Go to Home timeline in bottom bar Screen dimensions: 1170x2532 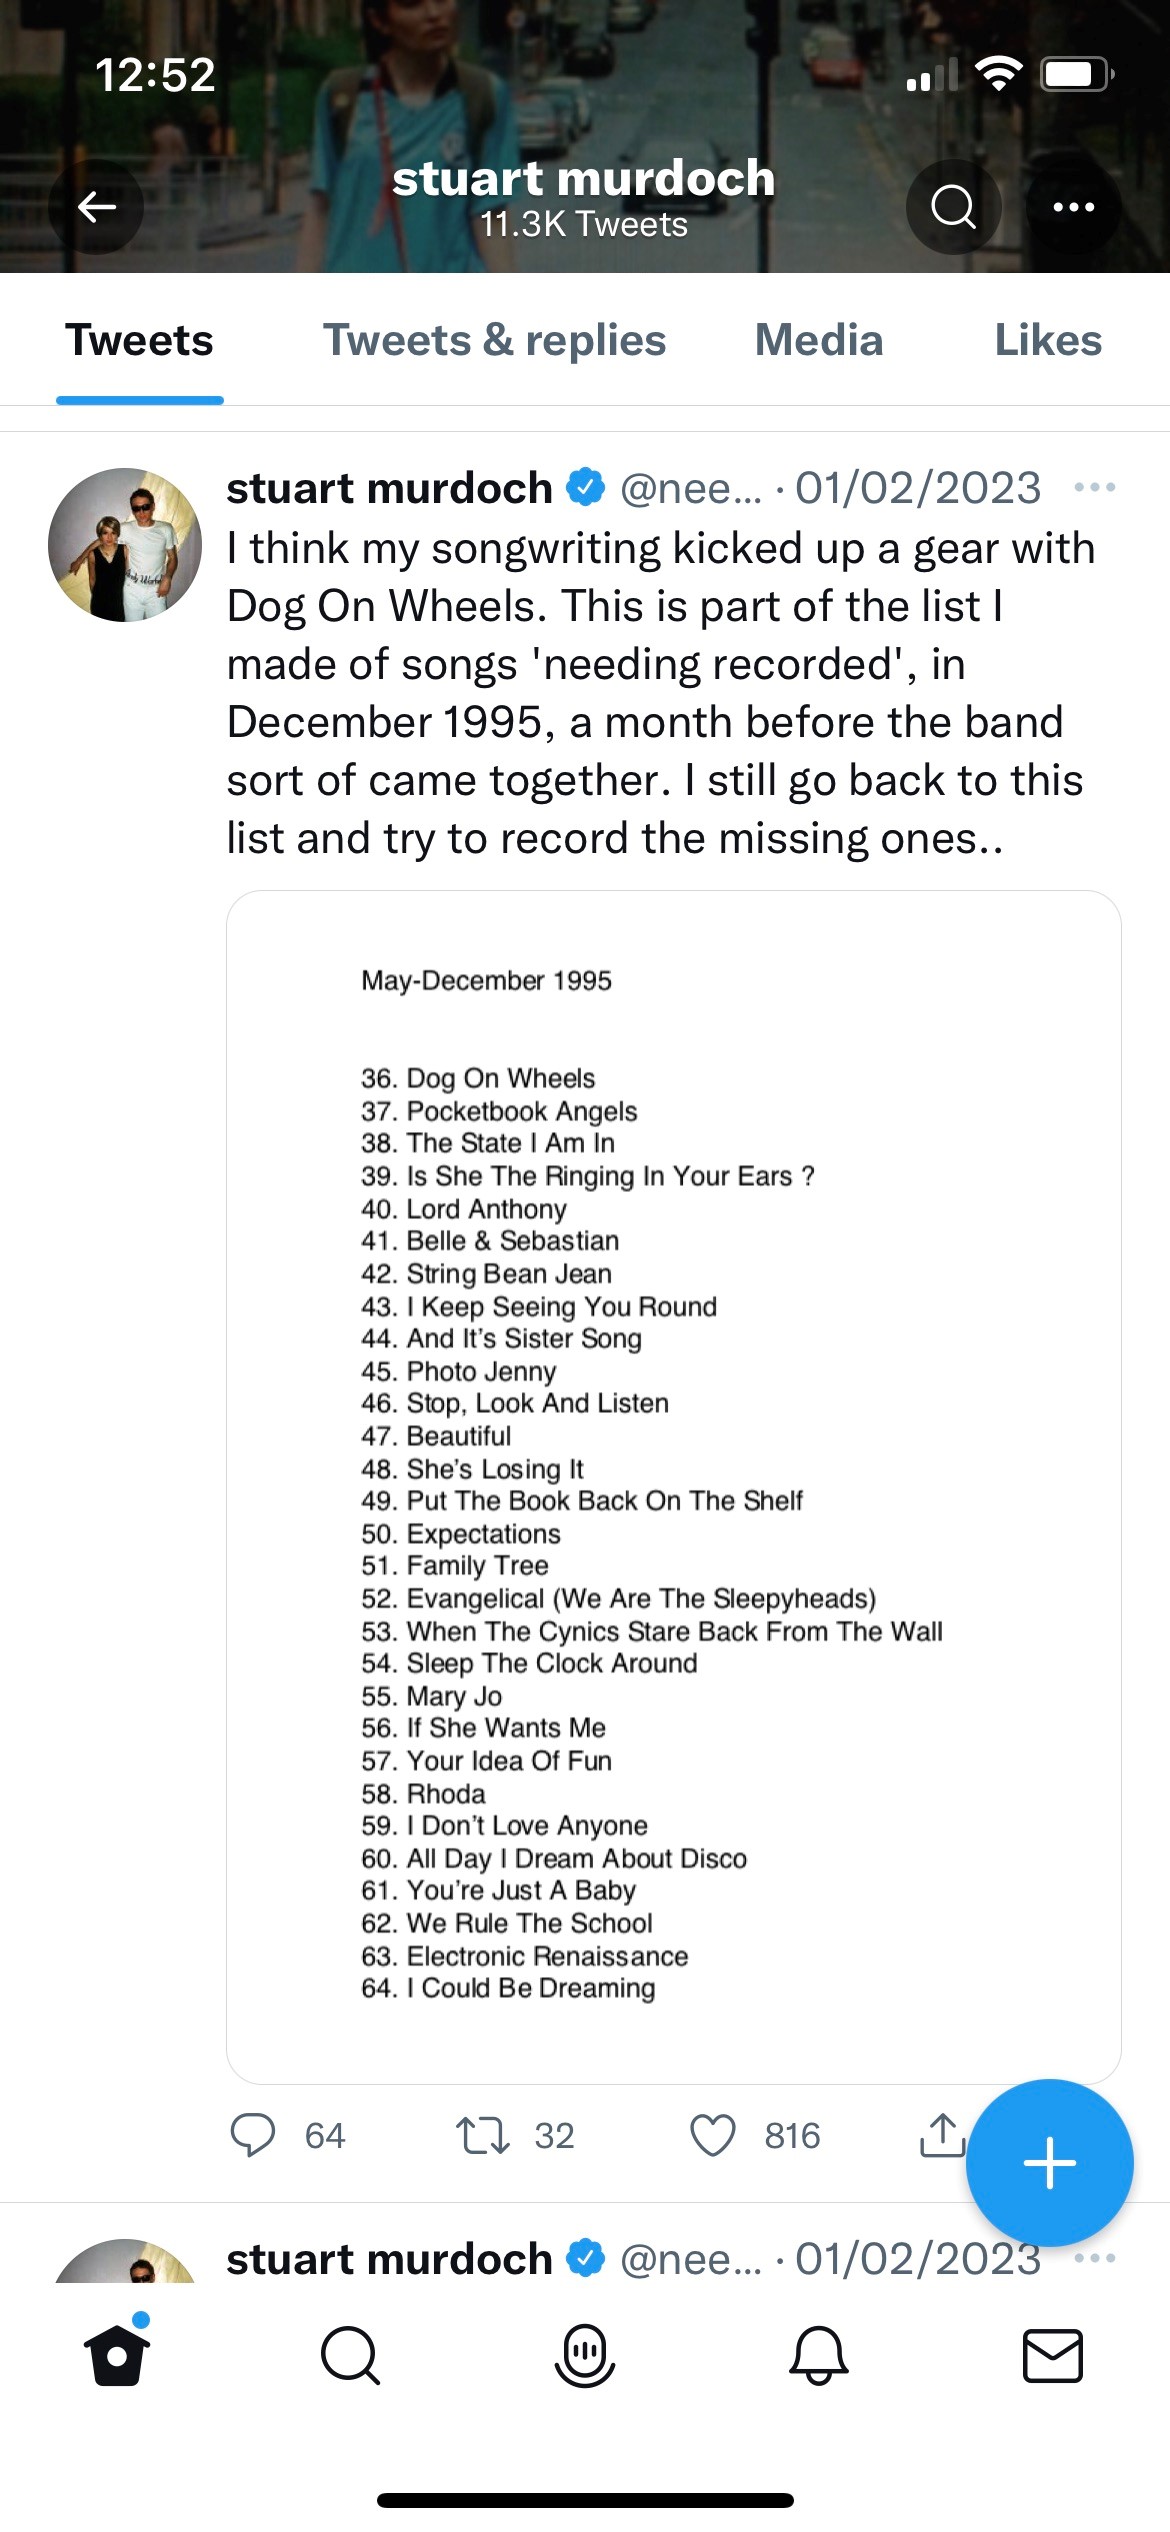click(x=117, y=2355)
